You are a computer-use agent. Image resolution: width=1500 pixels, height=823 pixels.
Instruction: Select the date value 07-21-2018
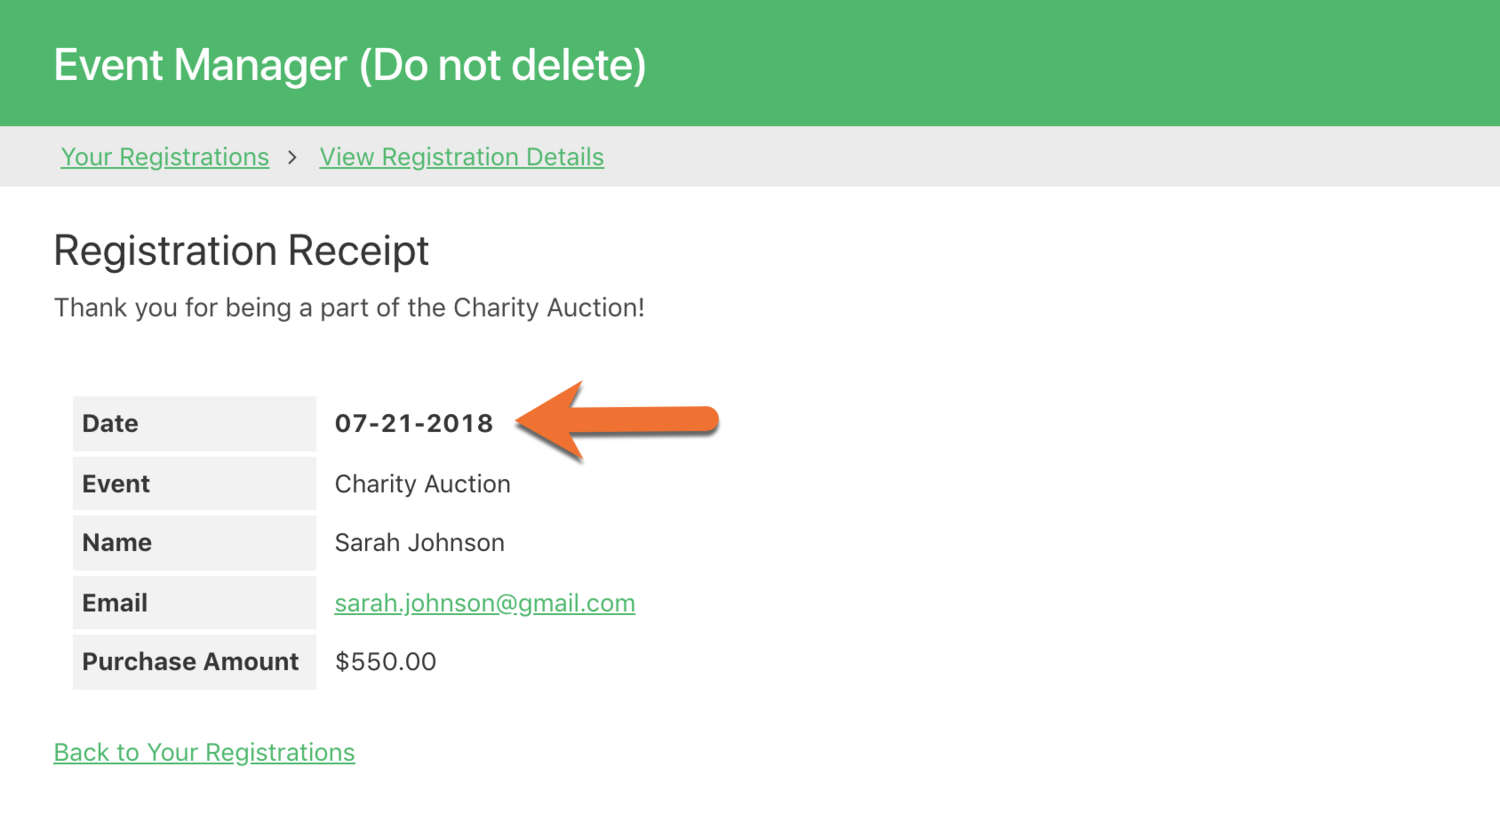click(x=414, y=424)
